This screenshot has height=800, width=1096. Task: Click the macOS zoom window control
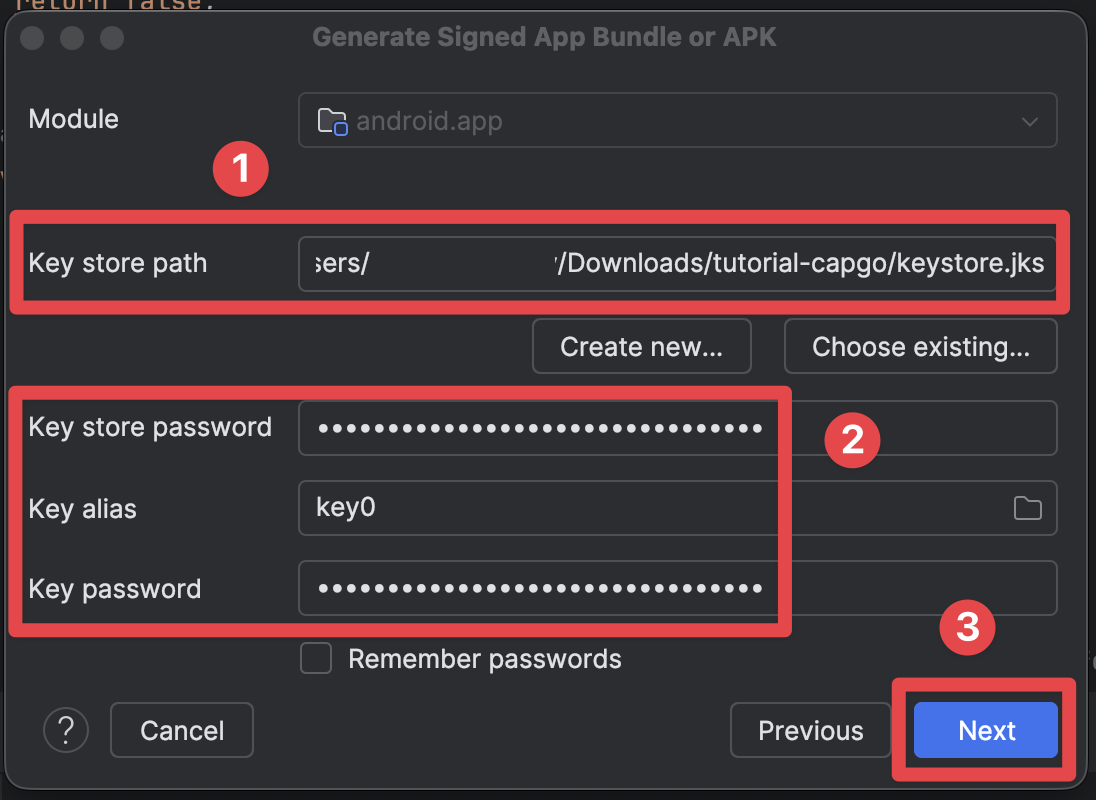[112, 39]
